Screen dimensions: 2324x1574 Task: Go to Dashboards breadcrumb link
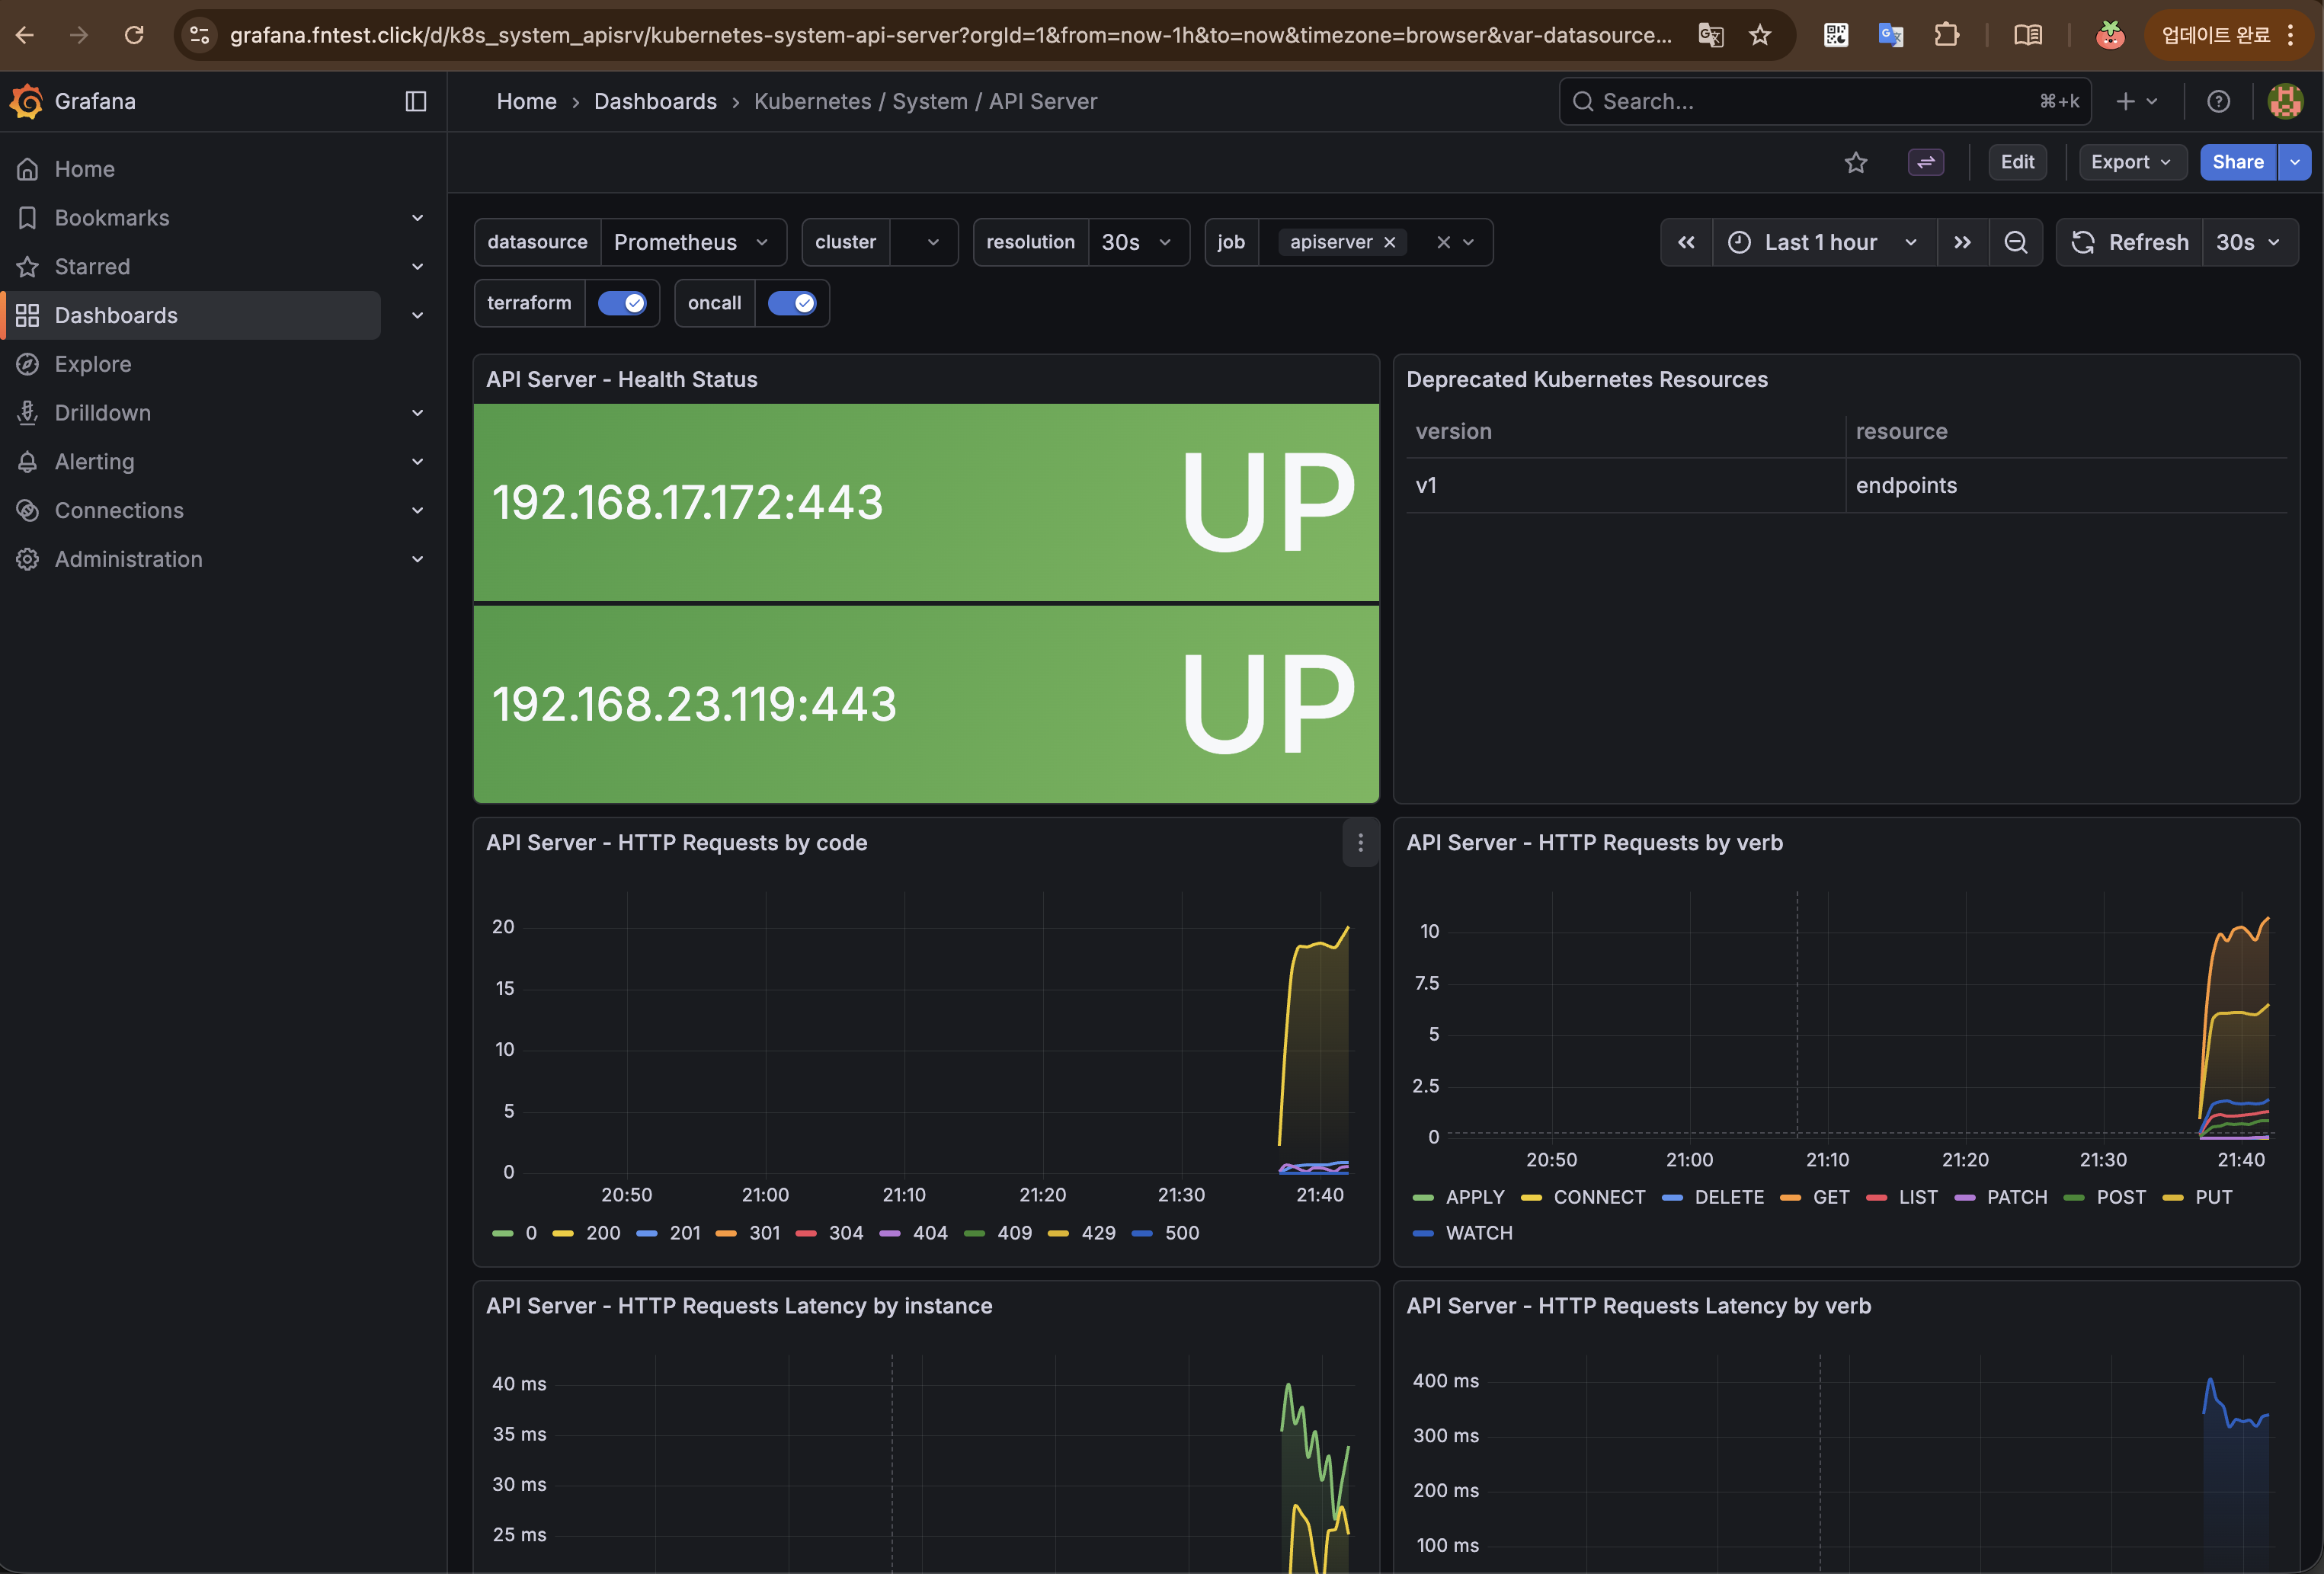pyautogui.click(x=654, y=101)
